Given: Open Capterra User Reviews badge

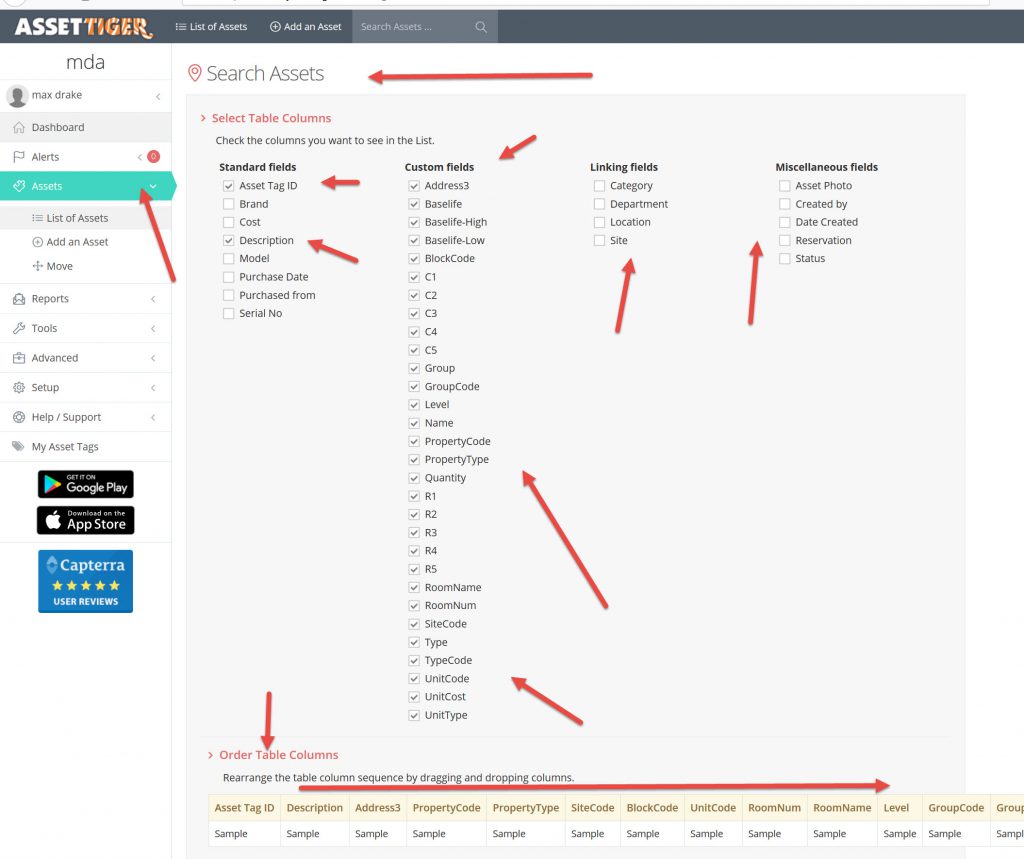Looking at the screenshot, I should (x=85, y=581).
